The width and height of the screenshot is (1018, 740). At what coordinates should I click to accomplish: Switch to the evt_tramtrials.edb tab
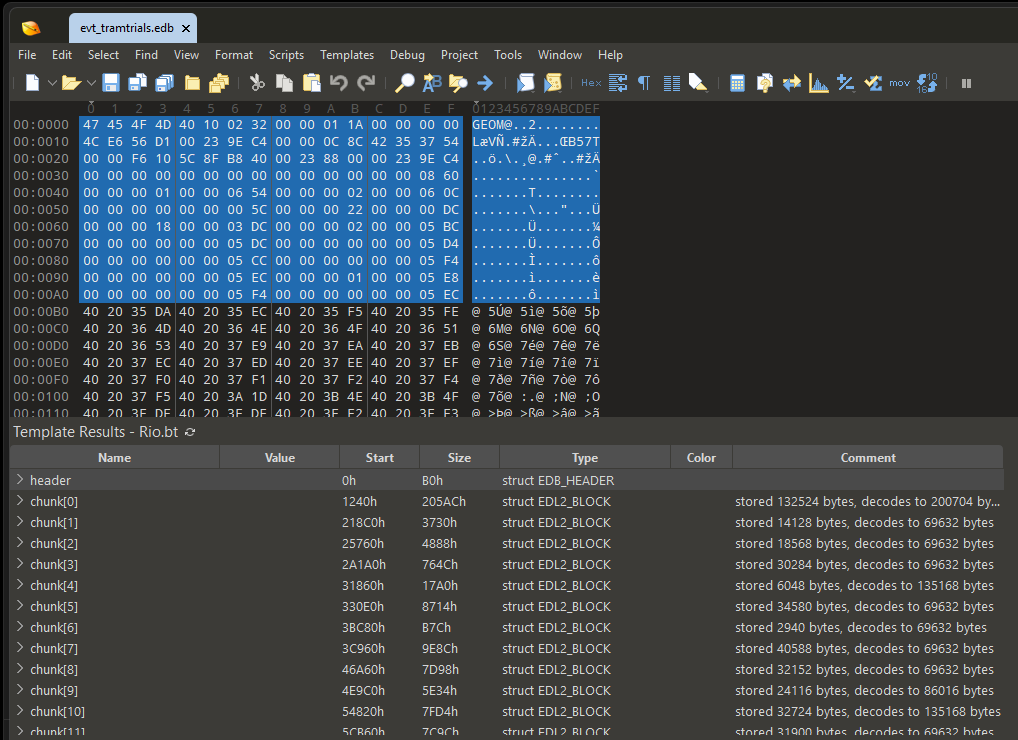point(127,28)
